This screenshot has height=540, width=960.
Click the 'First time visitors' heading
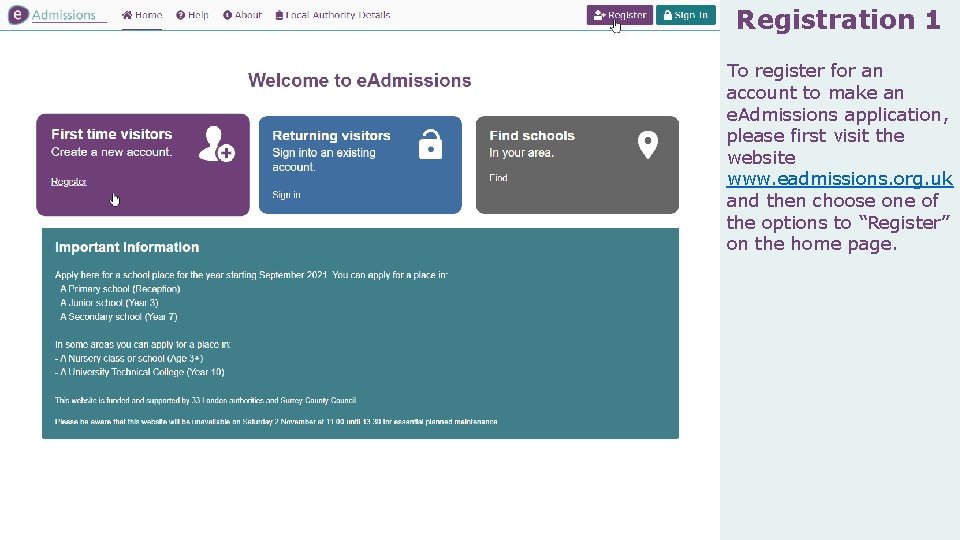click(x=111, y=134)
